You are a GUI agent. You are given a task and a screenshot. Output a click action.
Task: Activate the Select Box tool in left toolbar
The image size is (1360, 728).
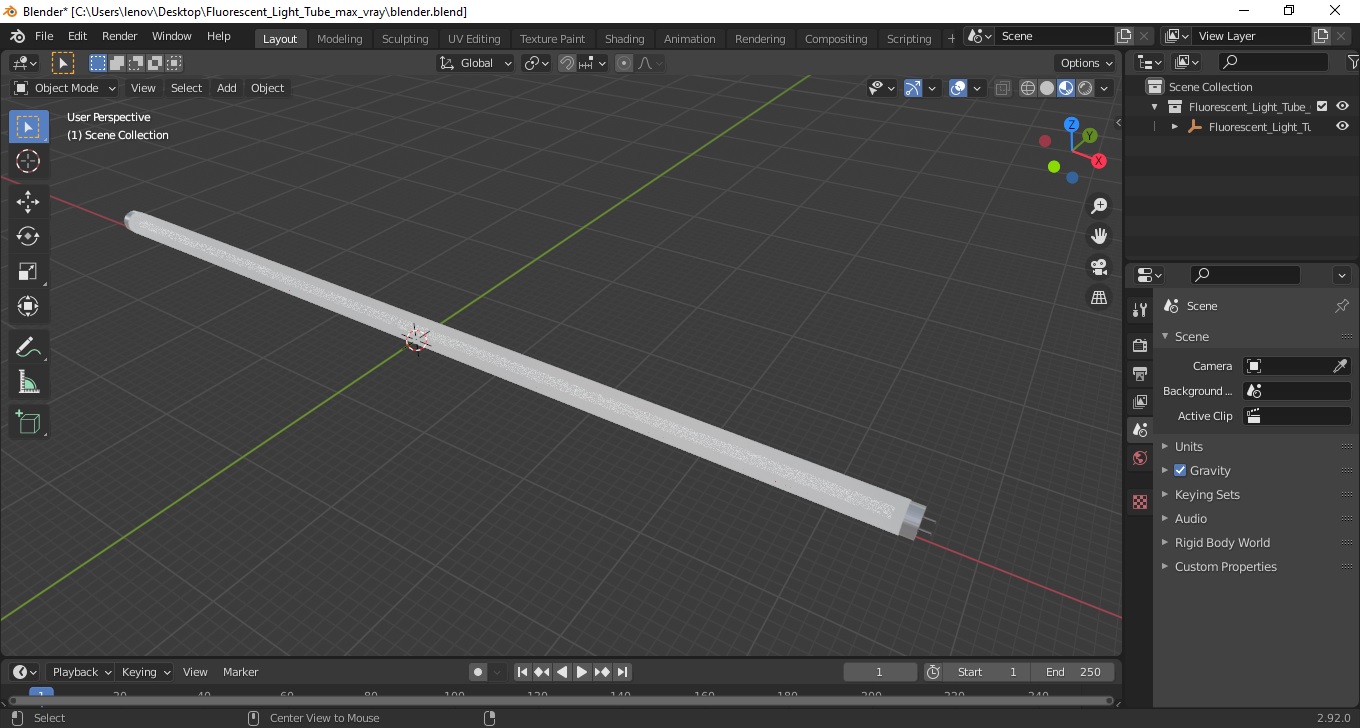[28, 126]
